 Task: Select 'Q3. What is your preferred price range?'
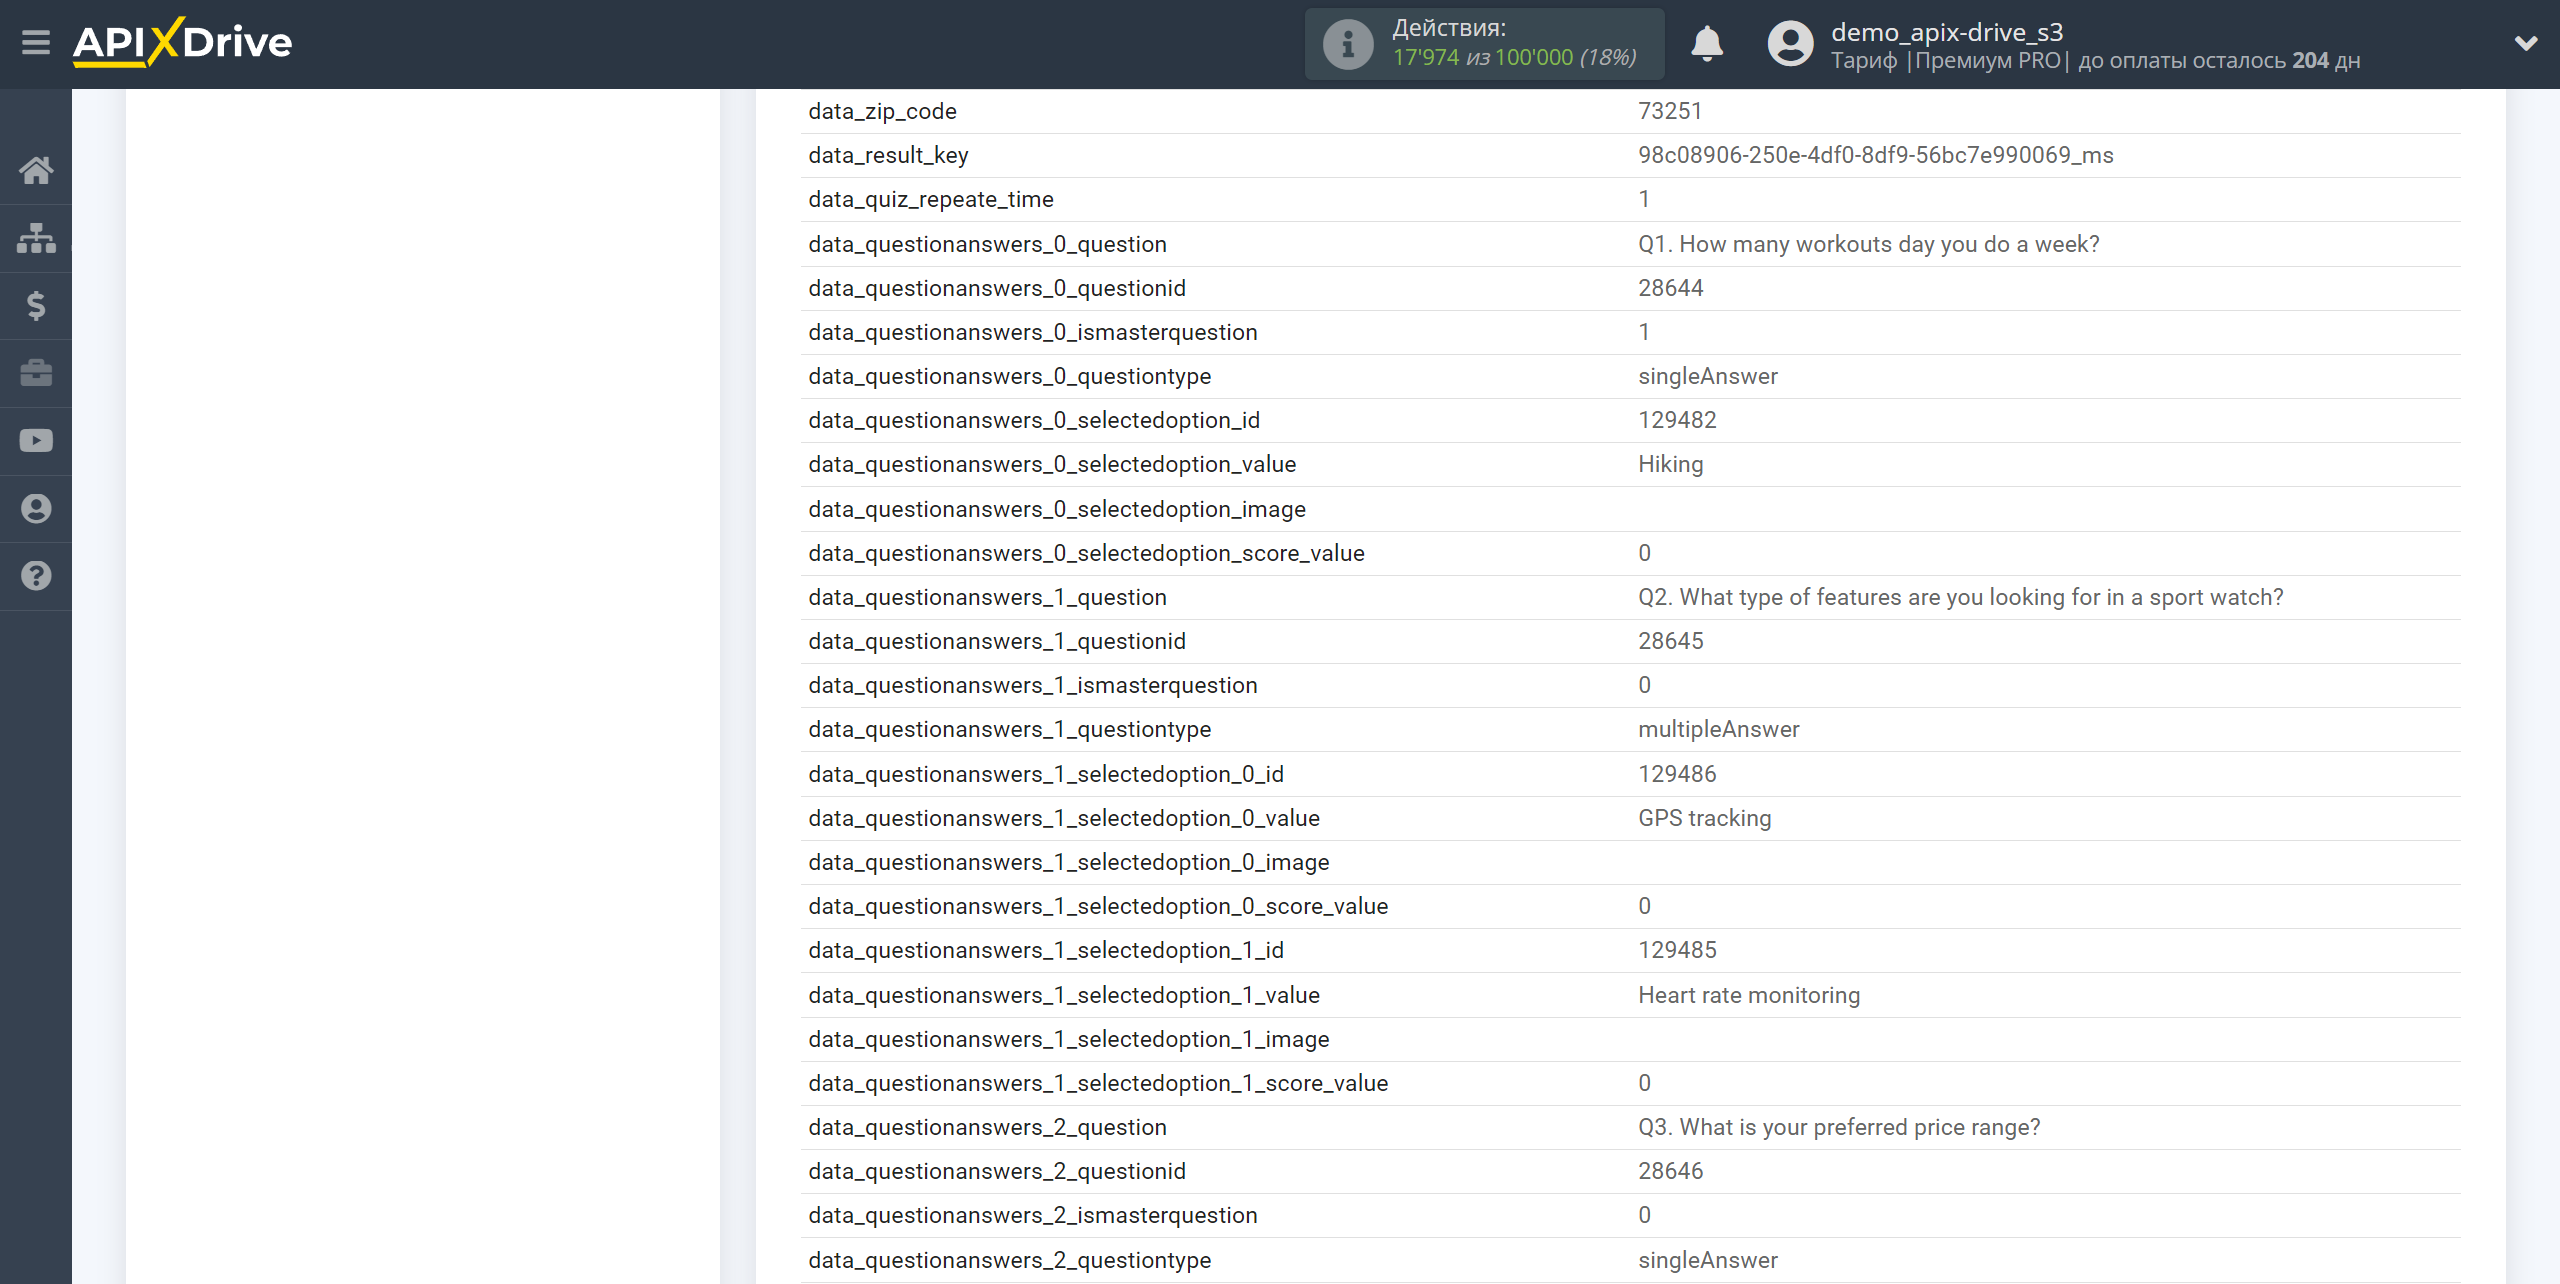pos(1839,1127)
